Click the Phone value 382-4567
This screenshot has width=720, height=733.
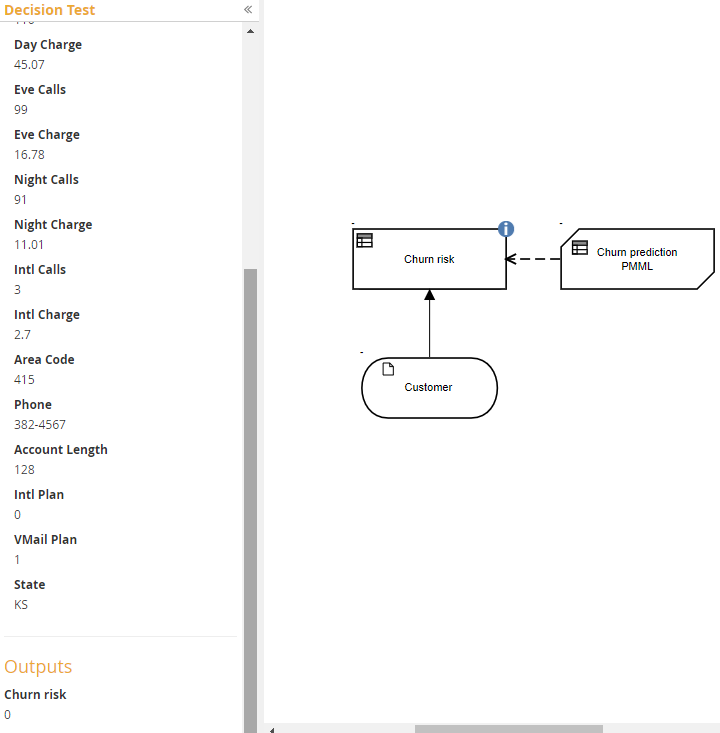click(x=40, y=425)
